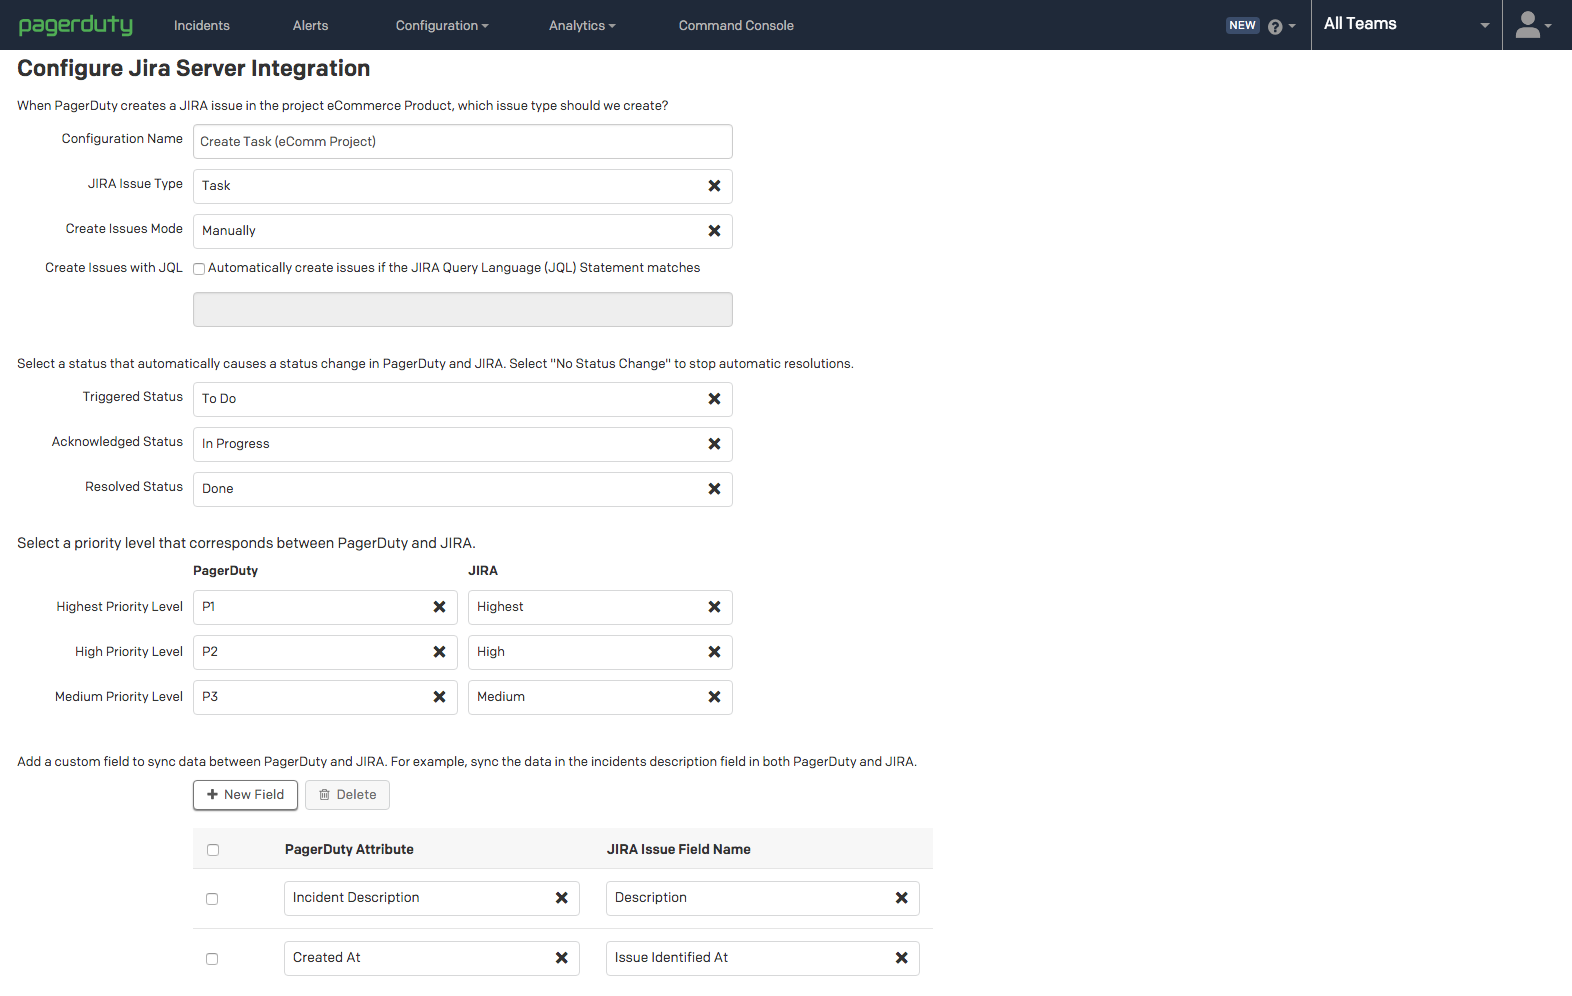Remove the P2 PagerDuty priority selection
The height and width of the screenshot is (996, 1572).
pos(439,652)
